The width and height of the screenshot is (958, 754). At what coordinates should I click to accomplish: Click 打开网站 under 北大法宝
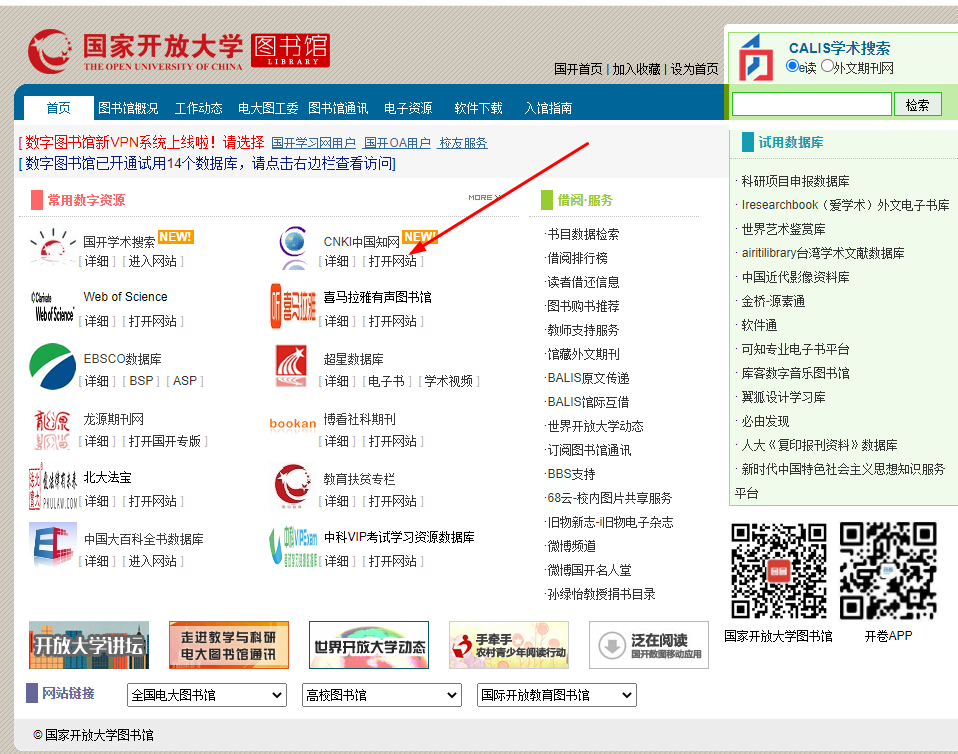[x=153, y=501]
